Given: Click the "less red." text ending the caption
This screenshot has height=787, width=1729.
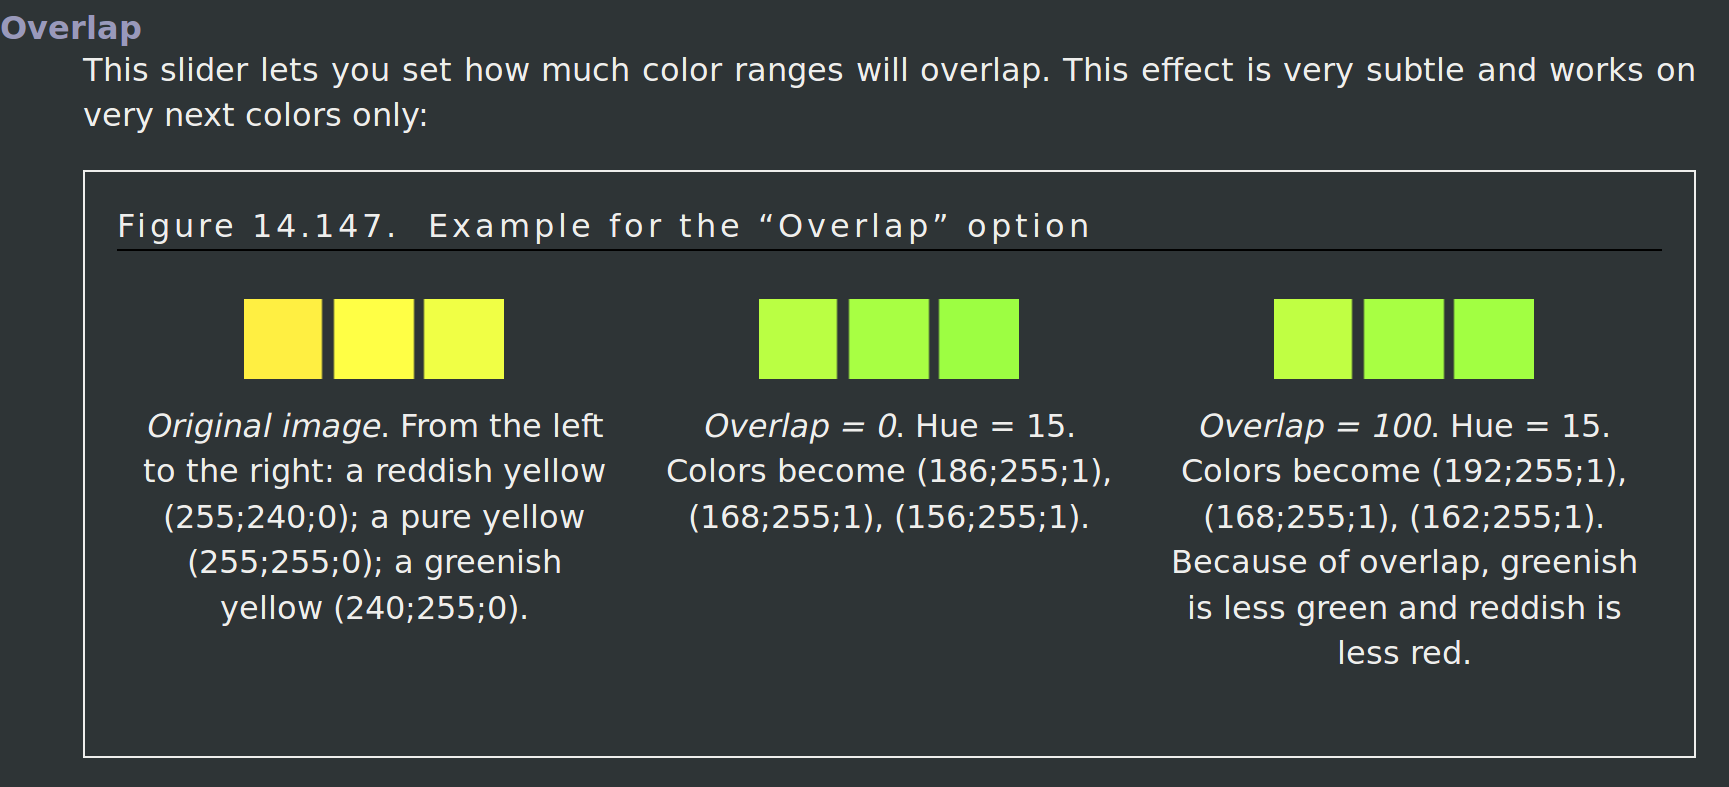Looking at the screenshot, I should (x=1404, y=653).
